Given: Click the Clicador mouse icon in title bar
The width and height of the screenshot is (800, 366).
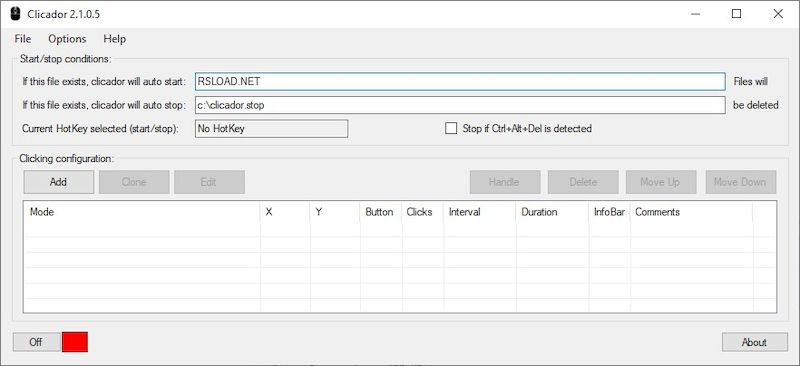Looking at the screenshot, I should [15, 14].
